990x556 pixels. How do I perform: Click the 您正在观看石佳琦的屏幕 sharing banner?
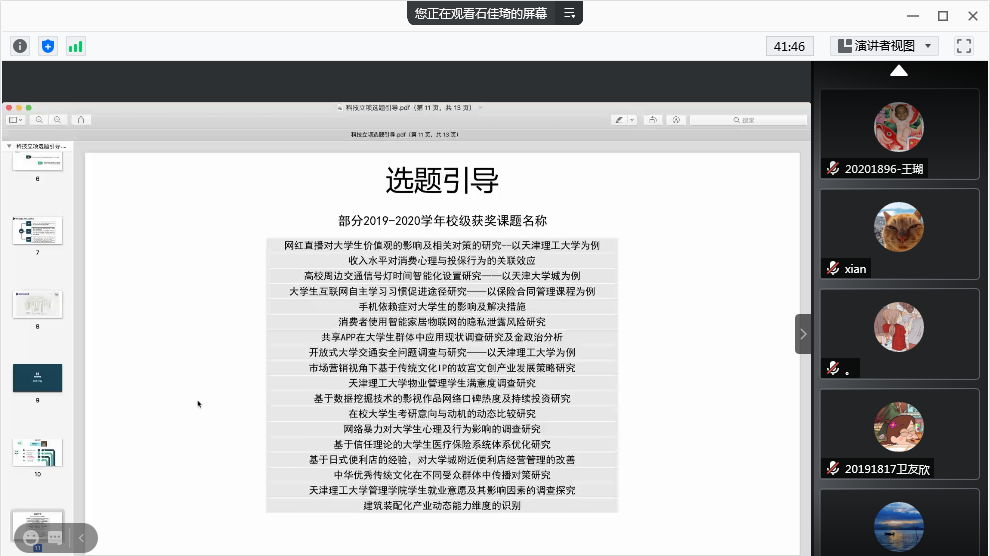[x=481, y=13]
